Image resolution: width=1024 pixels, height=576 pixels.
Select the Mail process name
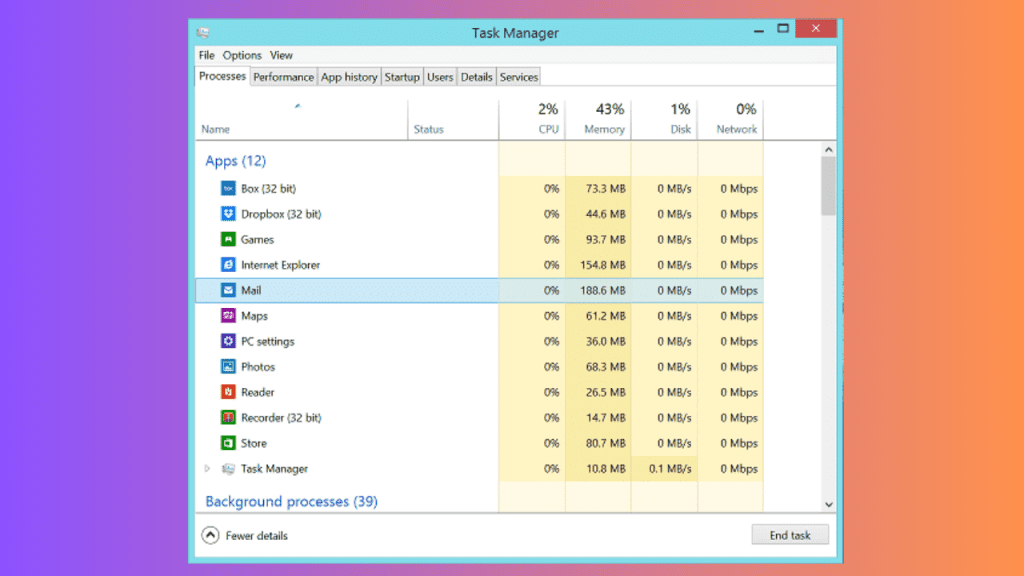pos(251,291)
